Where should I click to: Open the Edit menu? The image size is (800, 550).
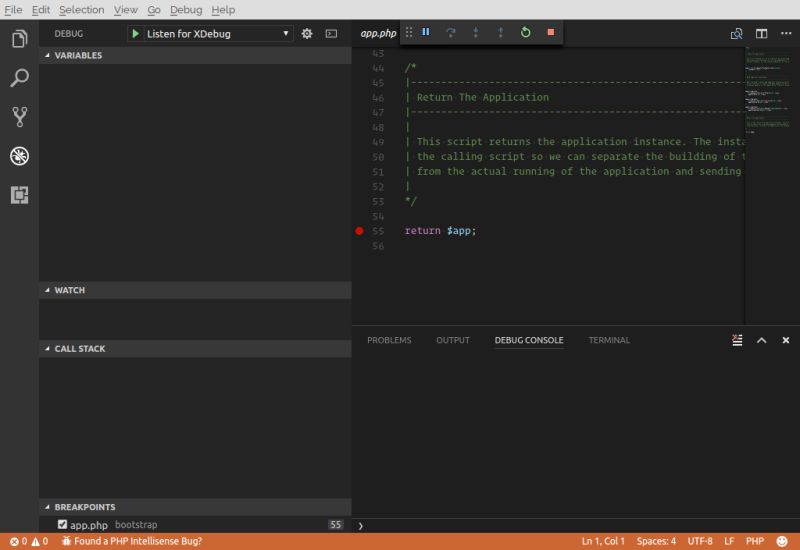tap(40, 10)
